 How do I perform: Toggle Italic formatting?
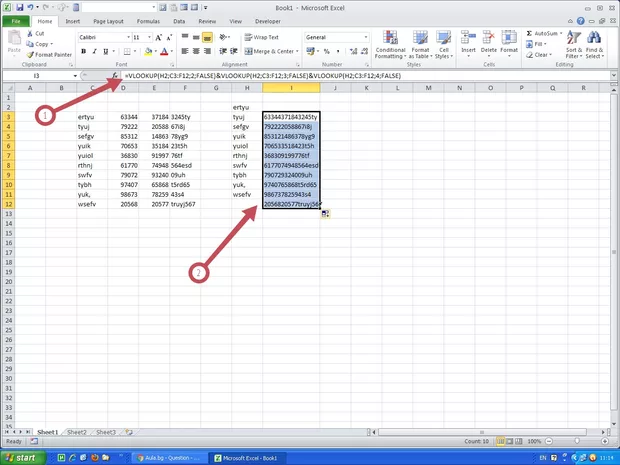(x=95, y=51)
